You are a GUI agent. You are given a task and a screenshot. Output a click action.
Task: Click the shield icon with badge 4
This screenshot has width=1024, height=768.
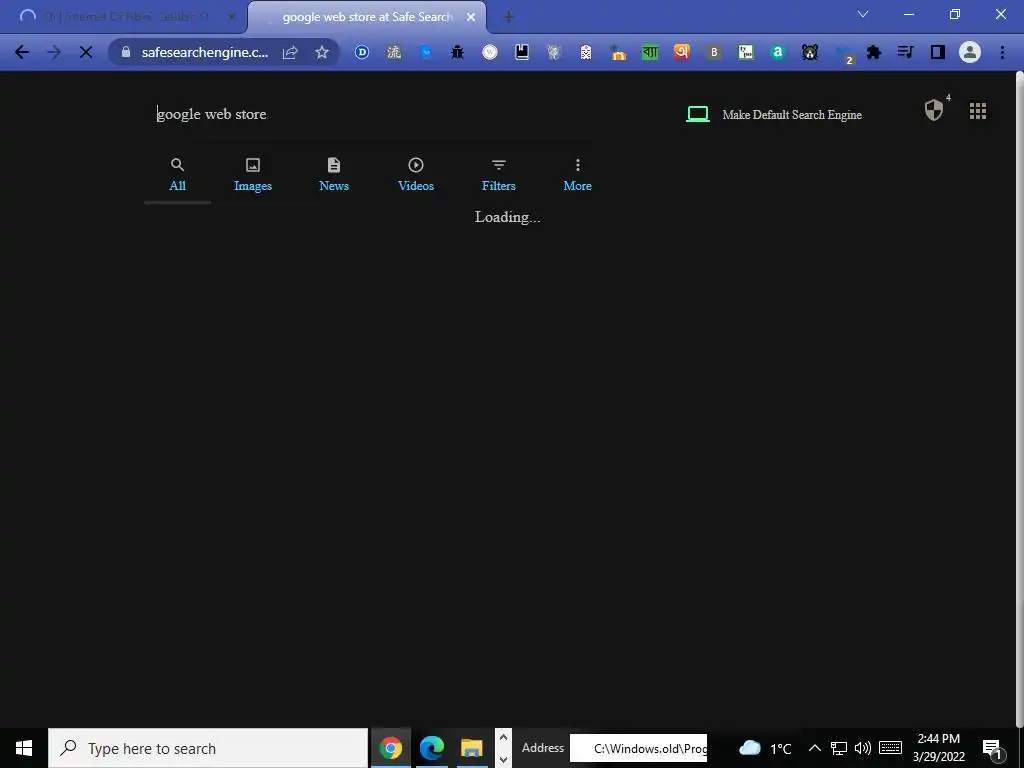point(935,110)
